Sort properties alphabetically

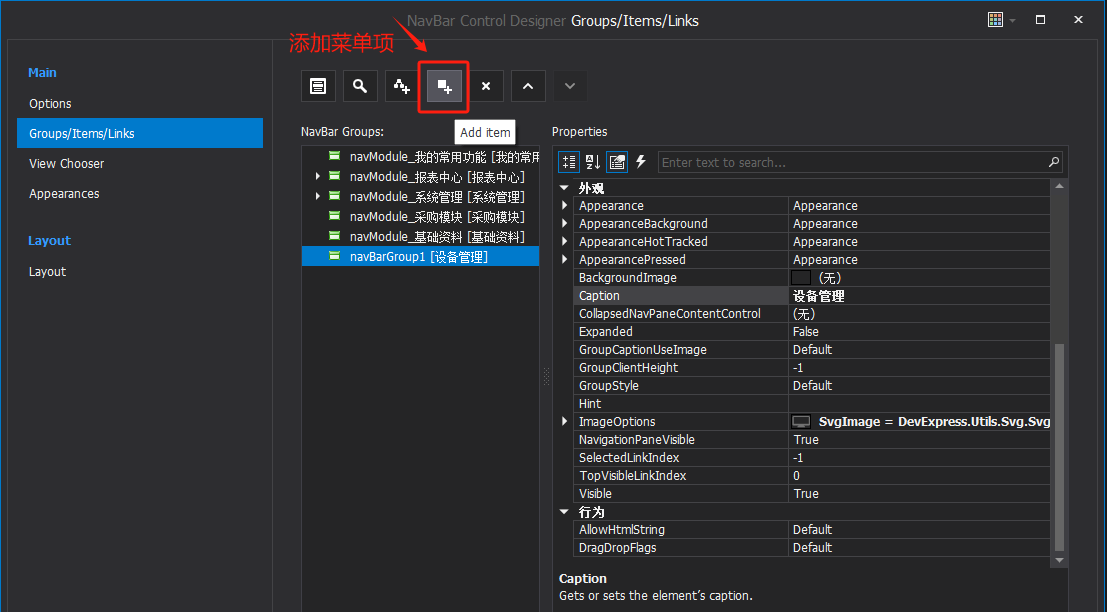[x=593, y=162]
